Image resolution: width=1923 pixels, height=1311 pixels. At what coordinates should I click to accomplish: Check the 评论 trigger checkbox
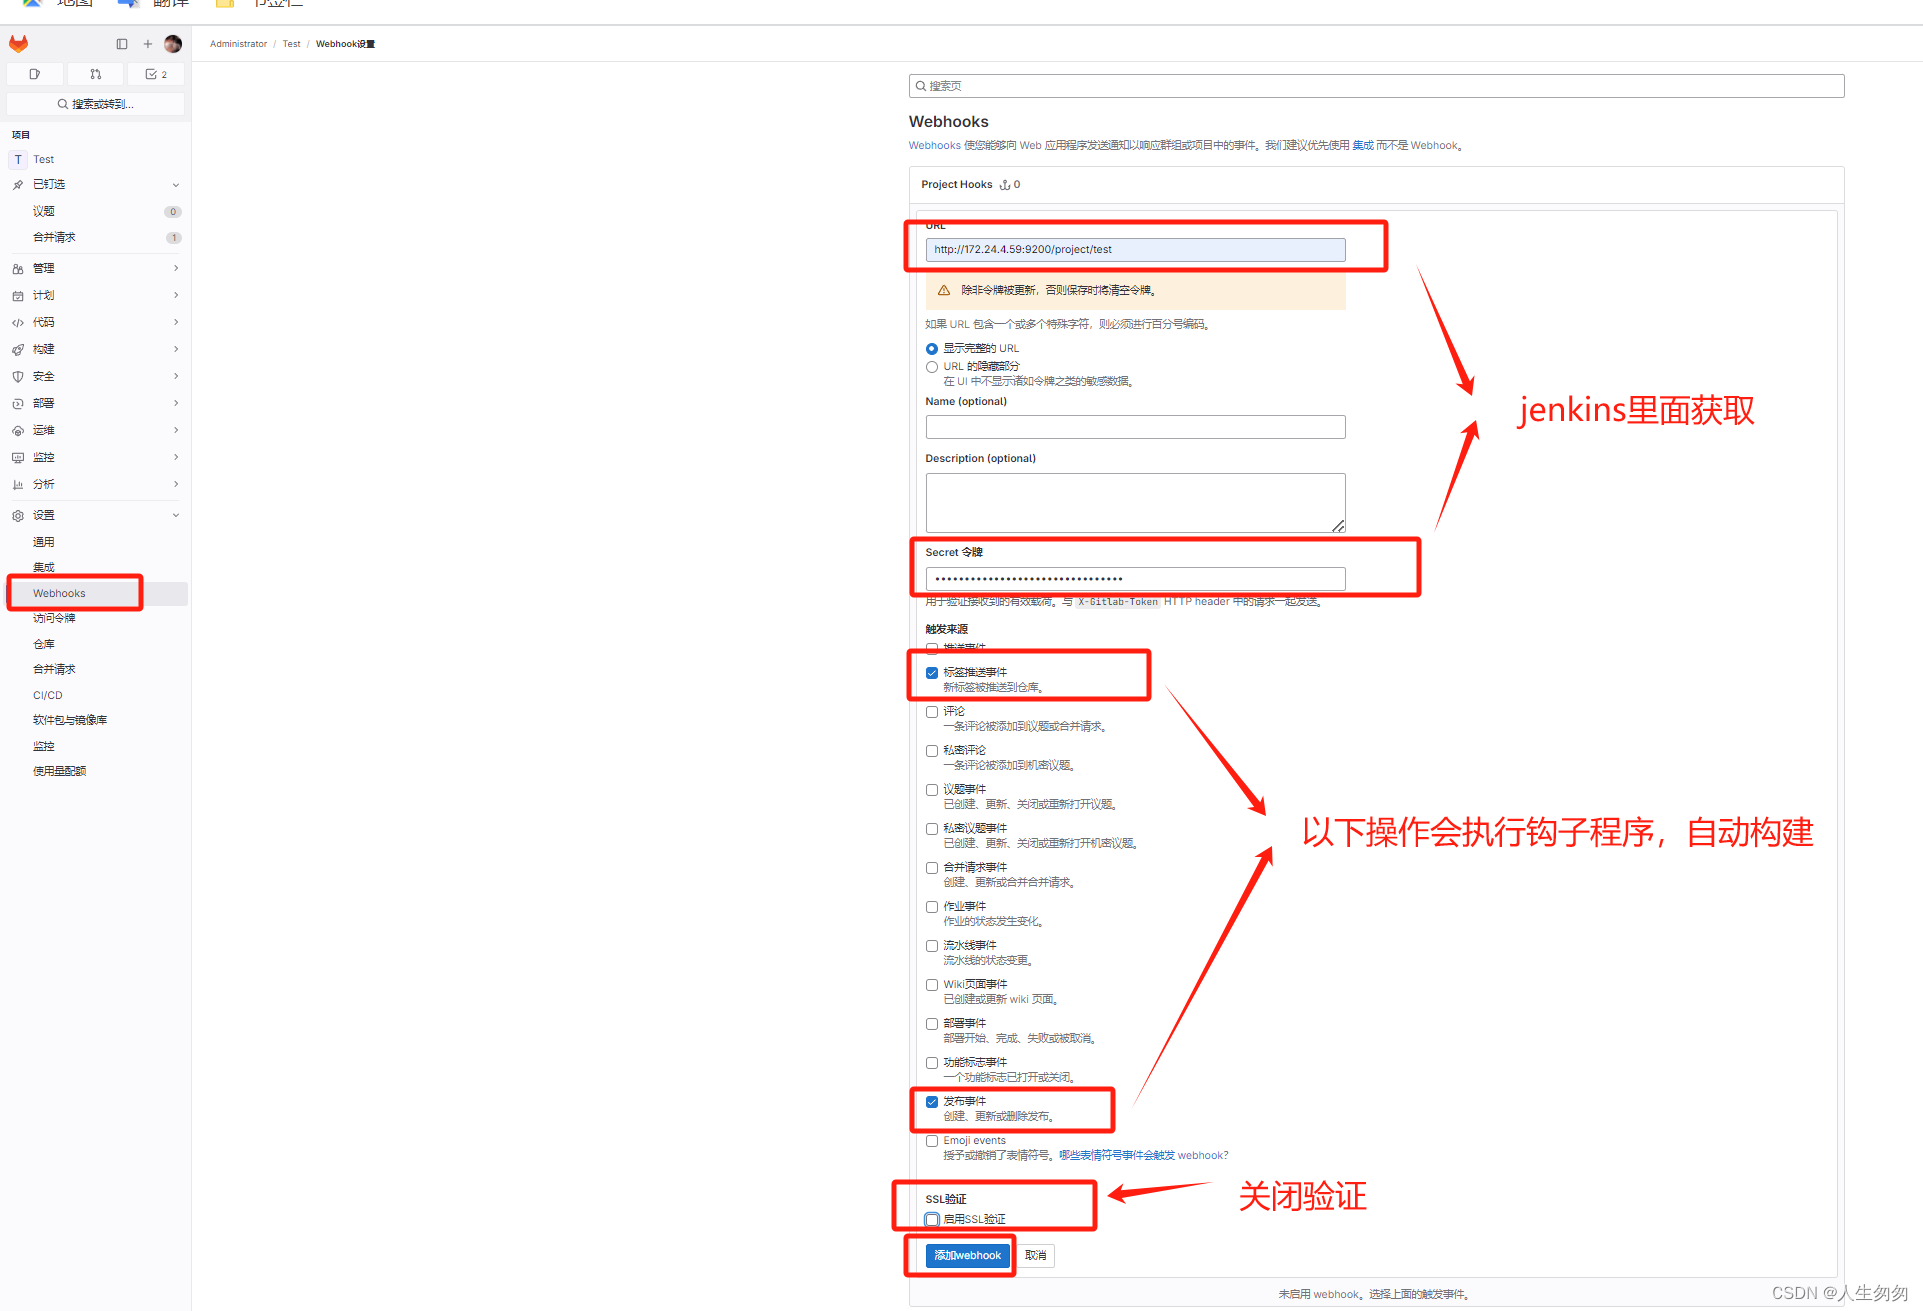click(x=932, y=712)
